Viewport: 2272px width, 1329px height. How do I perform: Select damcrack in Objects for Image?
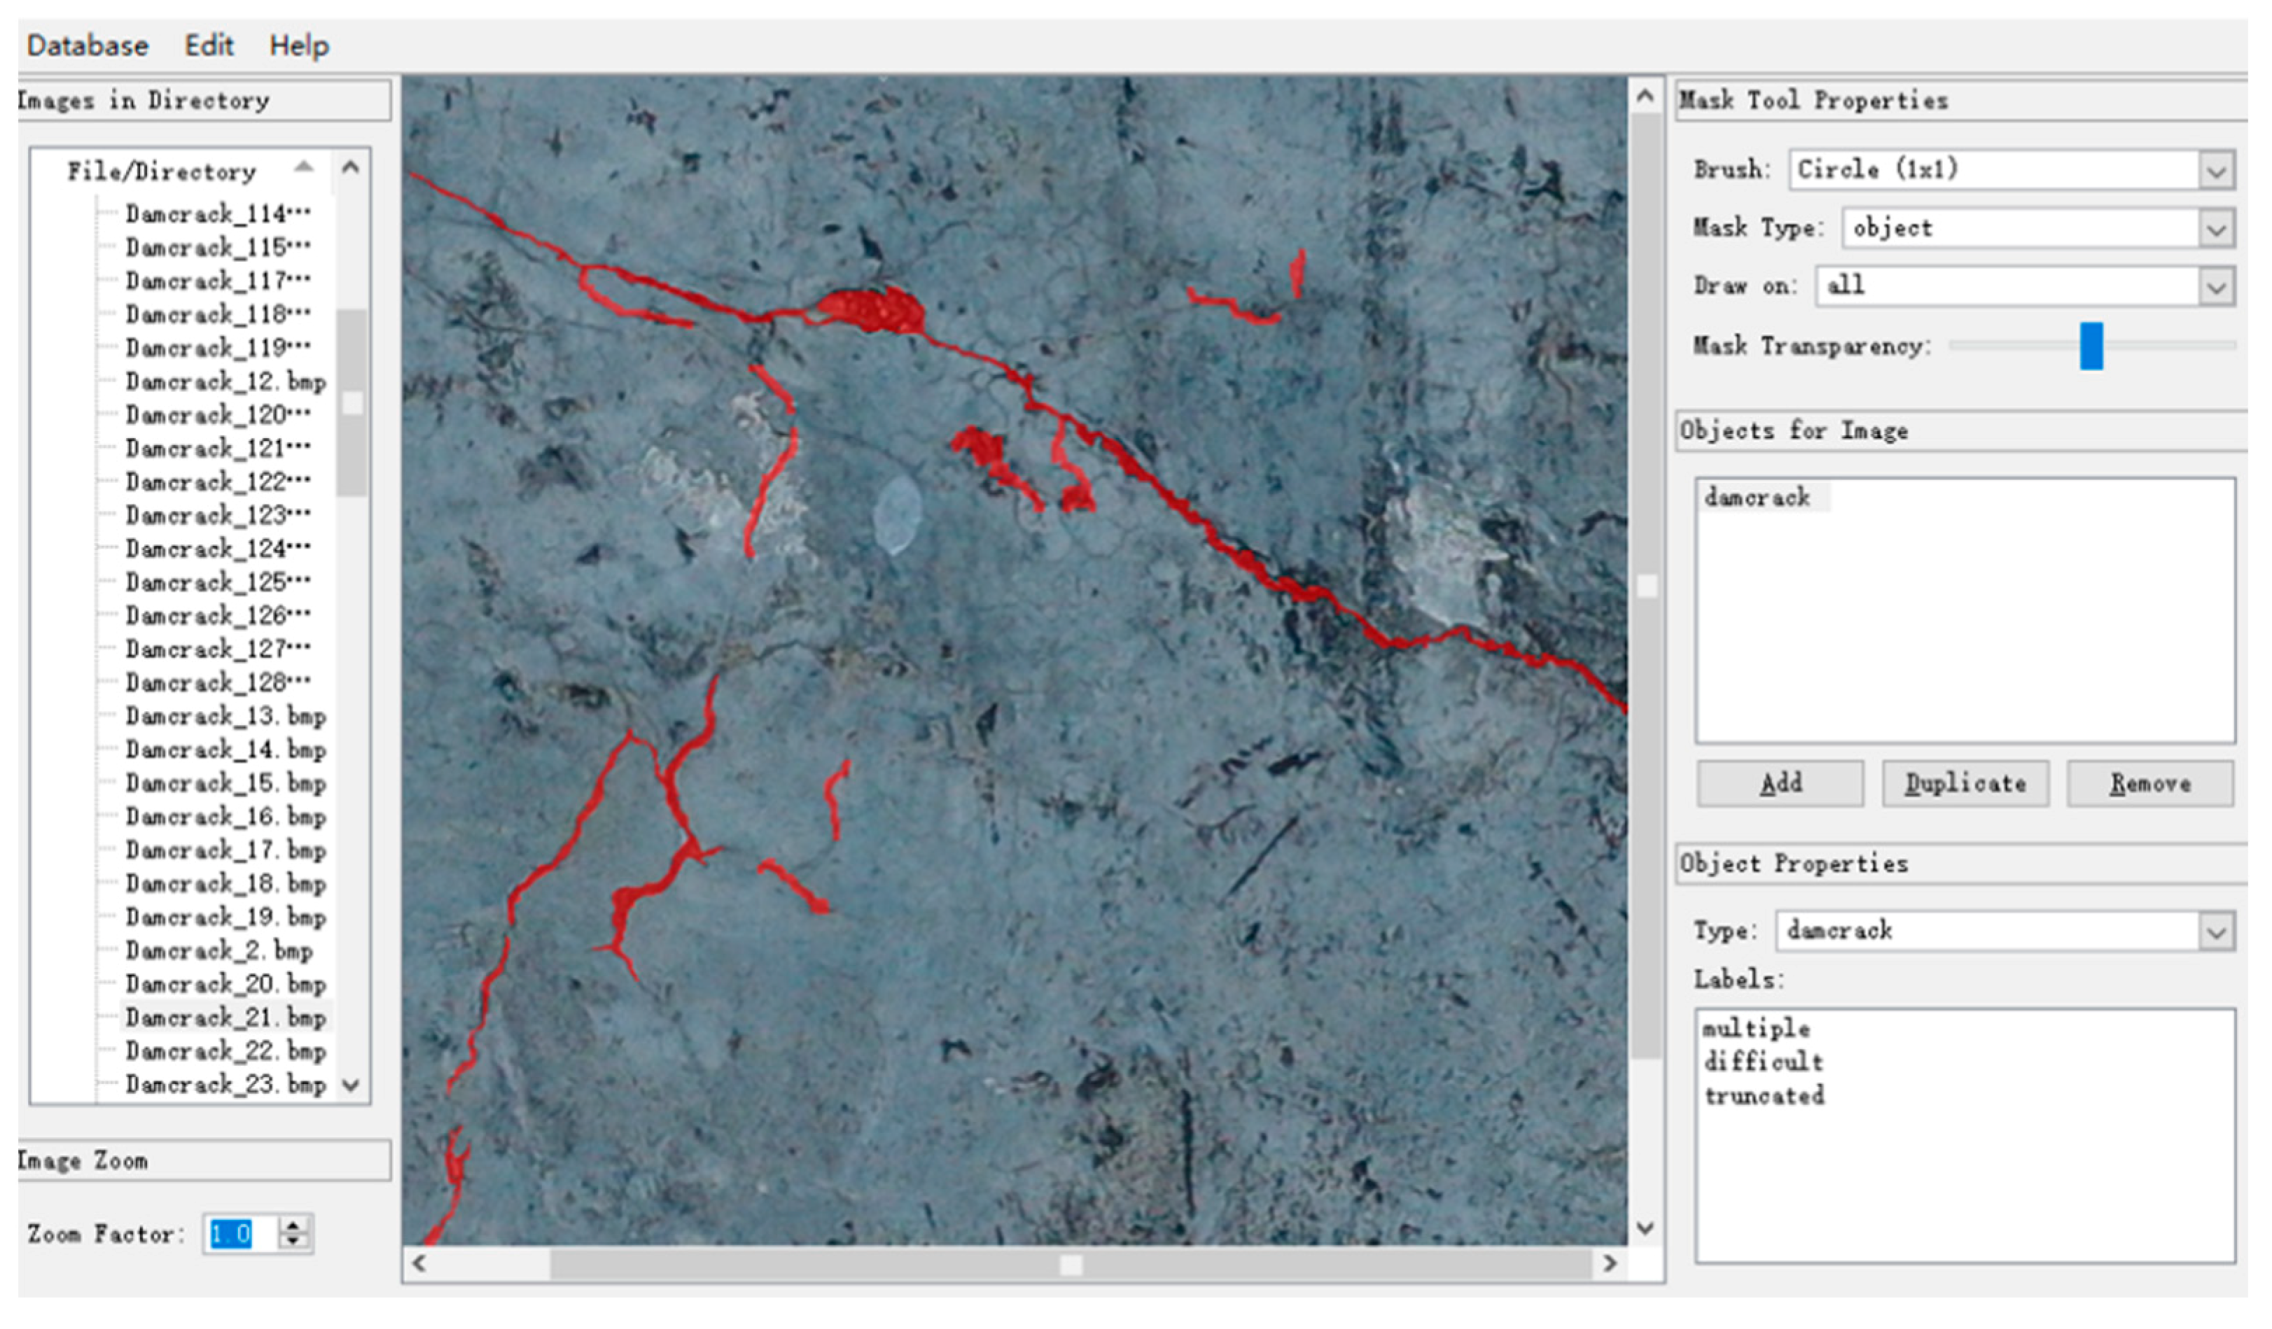click(1757, 497)
